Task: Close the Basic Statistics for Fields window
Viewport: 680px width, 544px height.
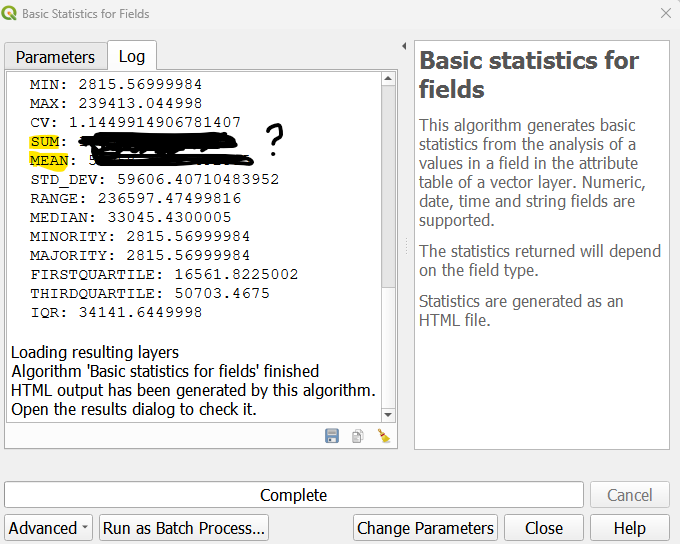Action: click(665, 14)
